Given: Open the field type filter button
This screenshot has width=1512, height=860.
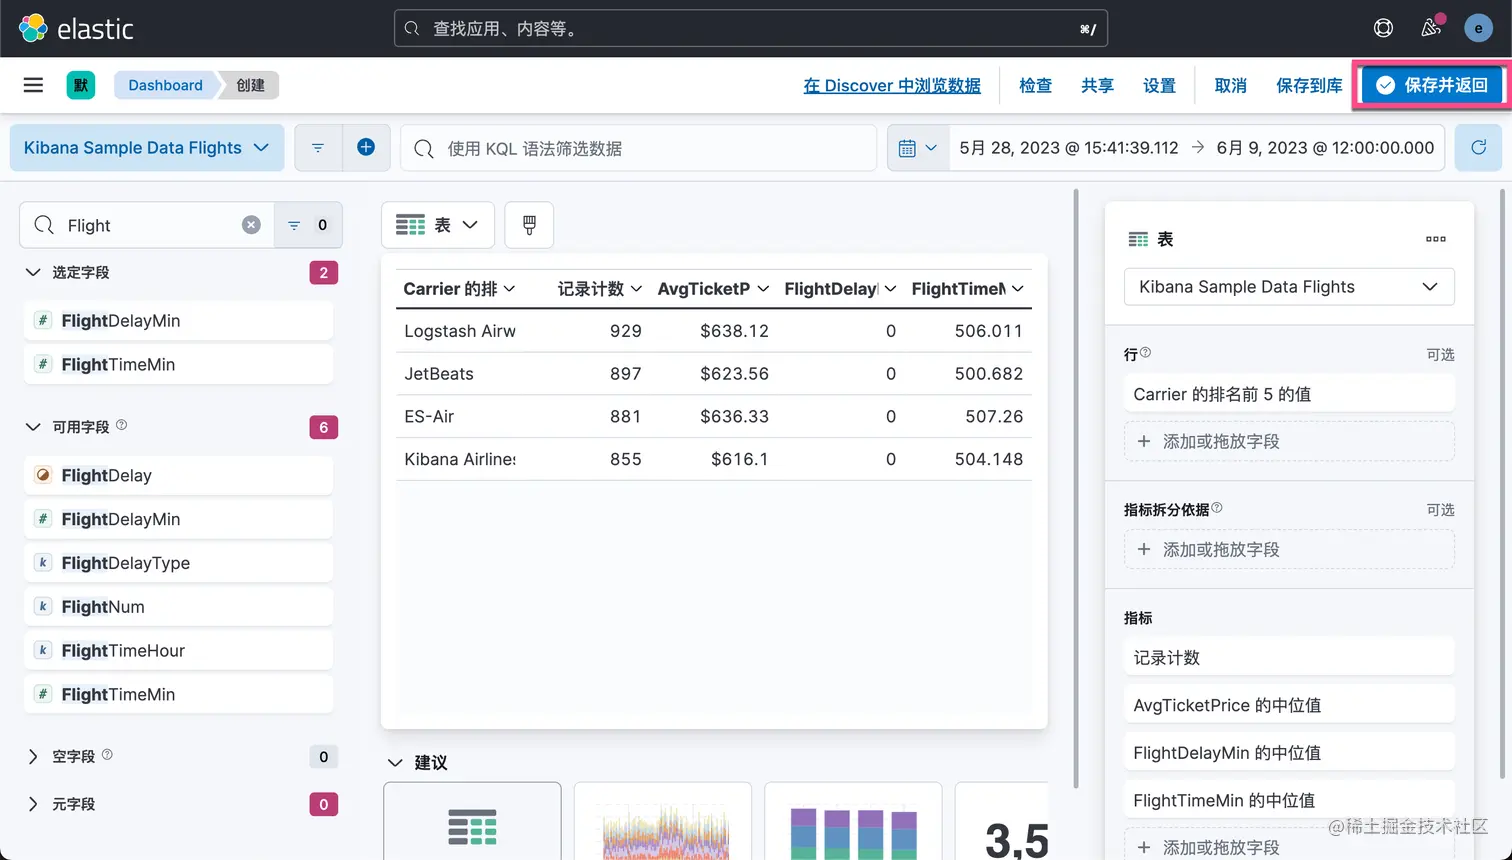Looking at the screenshot, I should pos(308,225).
